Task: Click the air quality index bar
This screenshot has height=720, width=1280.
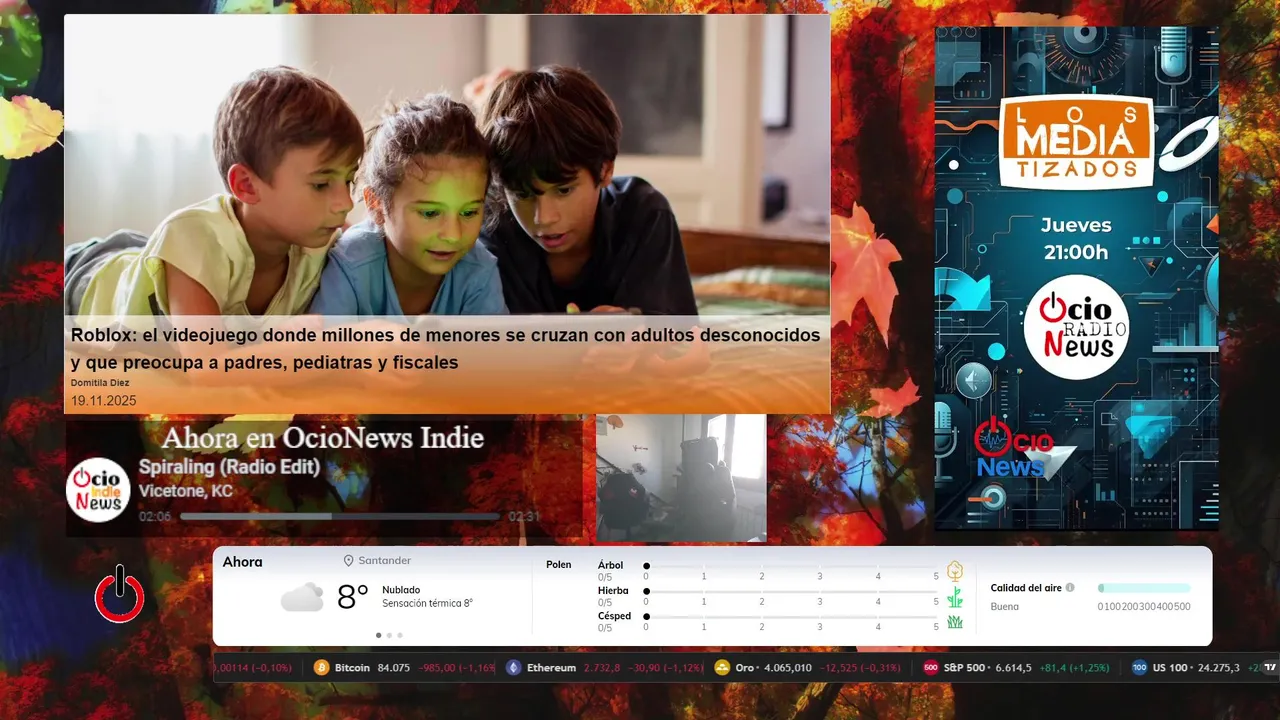Action: [1144, 588]
